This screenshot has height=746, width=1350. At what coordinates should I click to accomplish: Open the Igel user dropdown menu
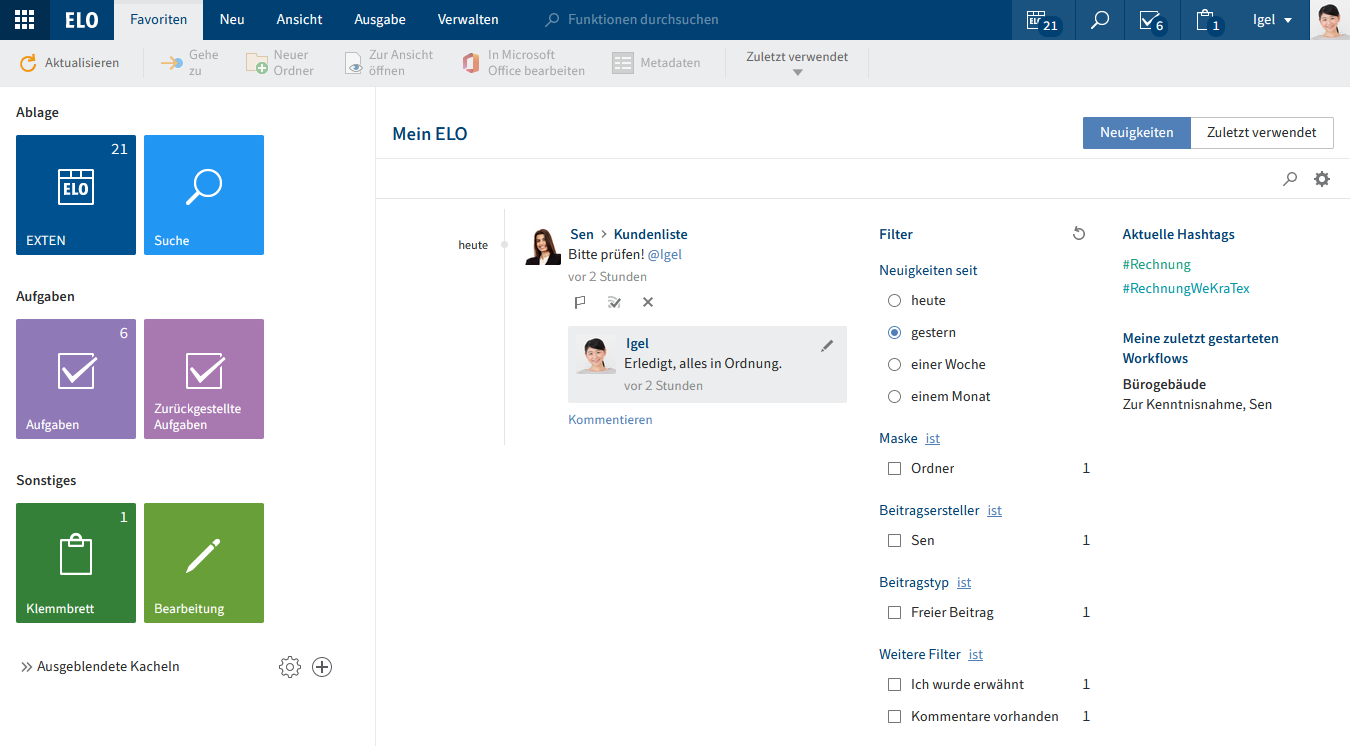pos(1272,20)
